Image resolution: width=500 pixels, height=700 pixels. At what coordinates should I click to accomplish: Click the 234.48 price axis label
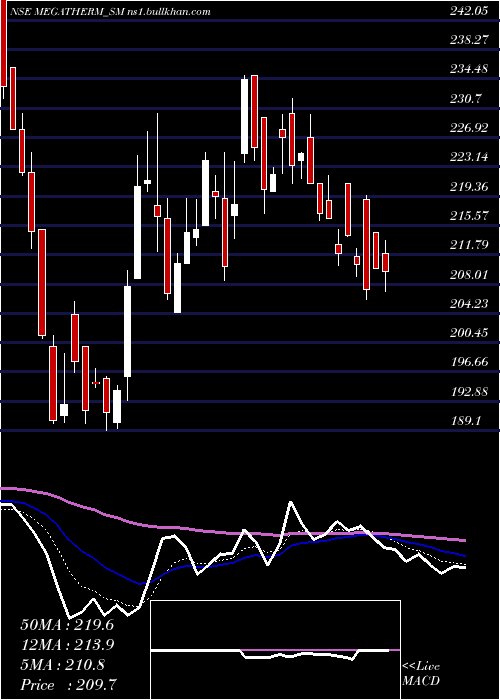[x=468, y=69]
